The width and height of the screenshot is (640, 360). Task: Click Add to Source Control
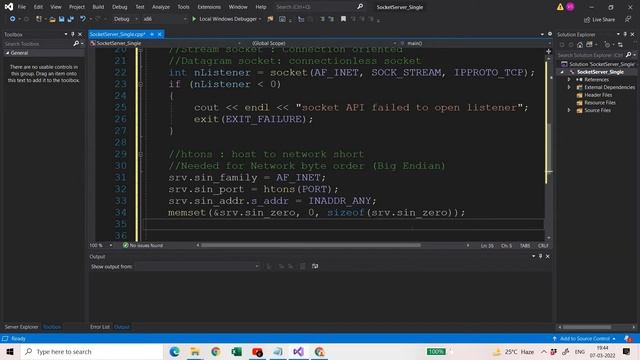pos(584,338)
